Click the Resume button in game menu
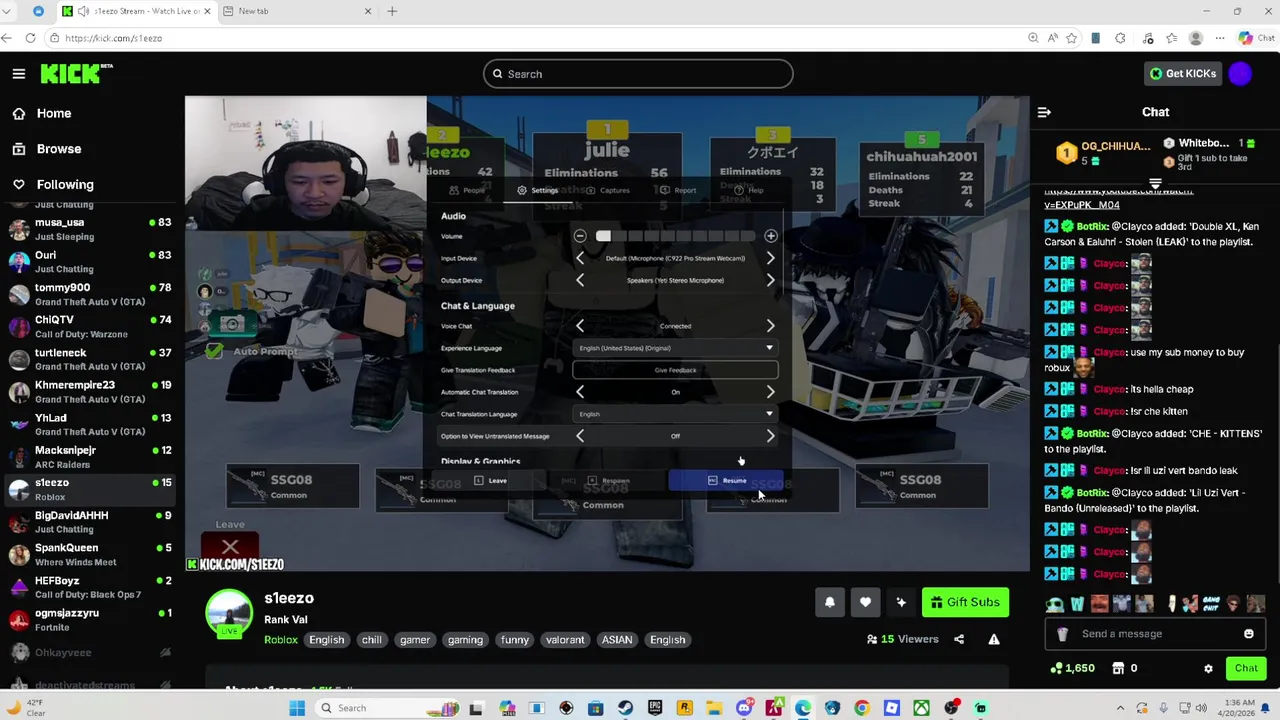The image size is (1280, 720). click(726, 481)
